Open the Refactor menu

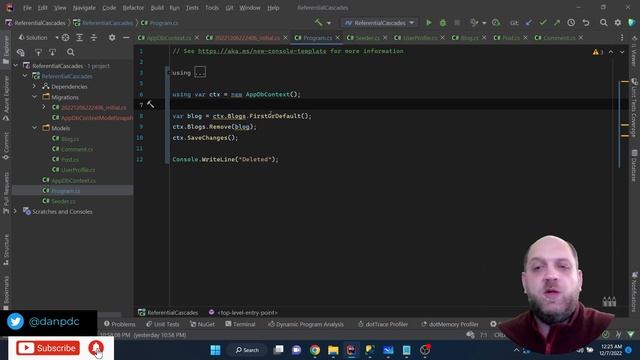click(133, 8)
